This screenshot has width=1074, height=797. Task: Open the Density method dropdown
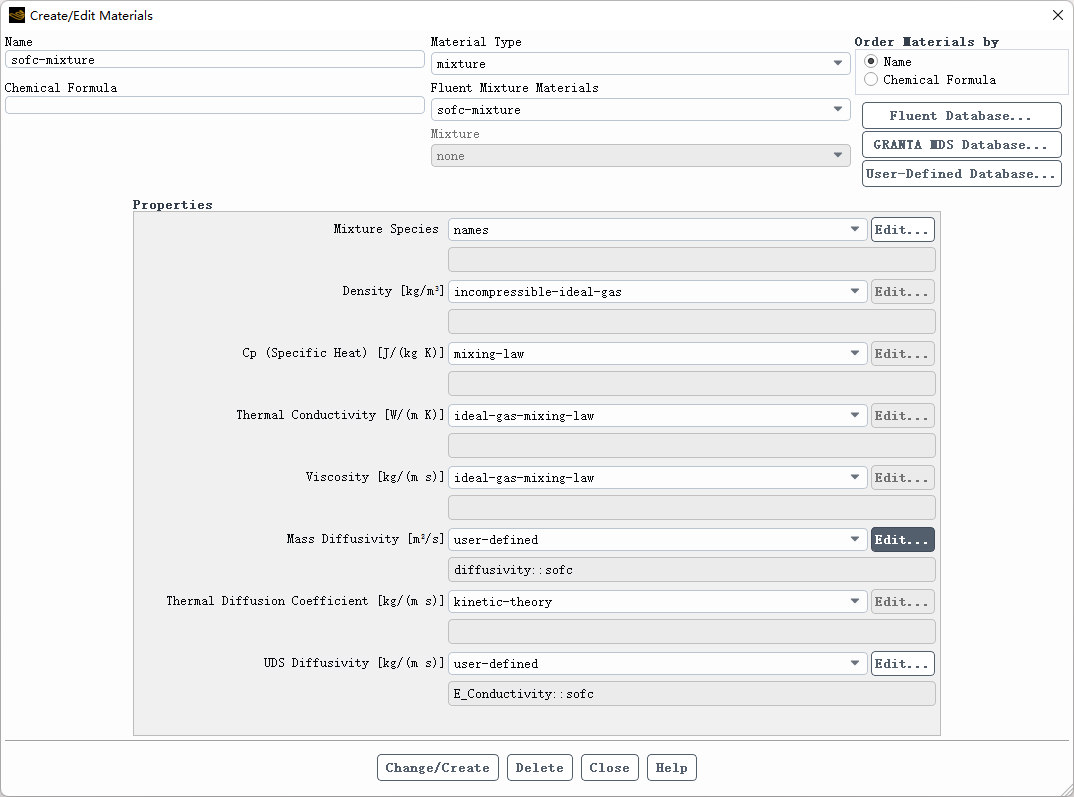656,292
